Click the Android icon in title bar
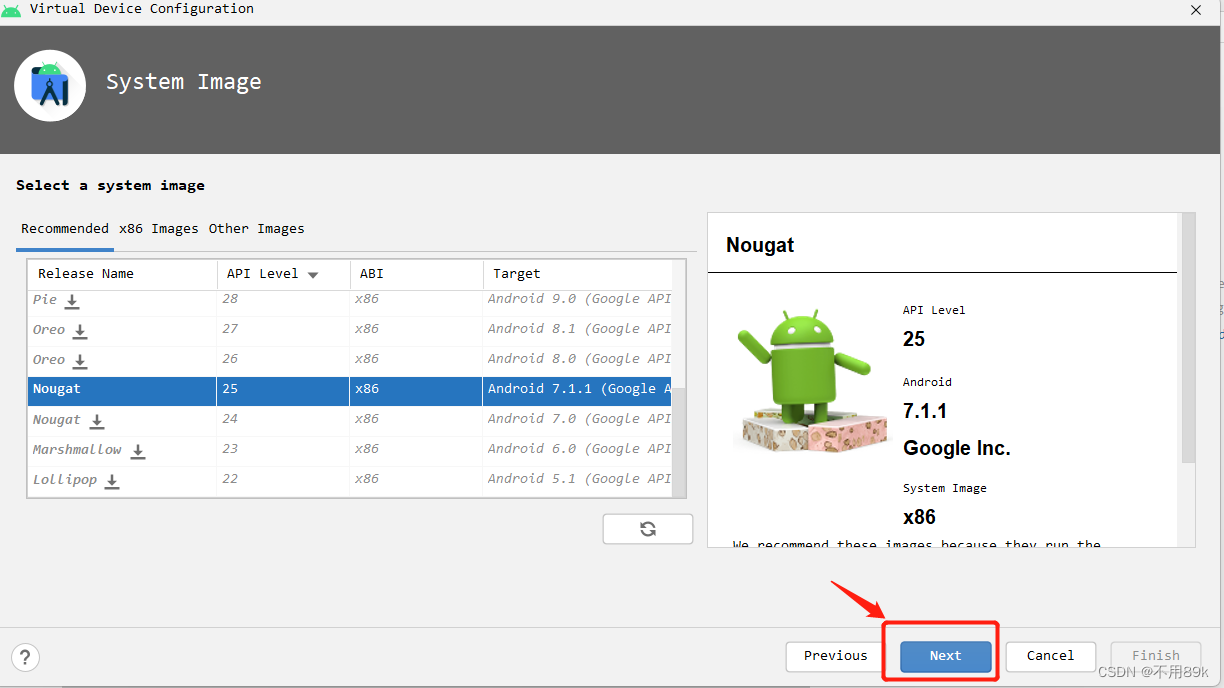Screen dimensions: 1224x688 tap(12, 9)
